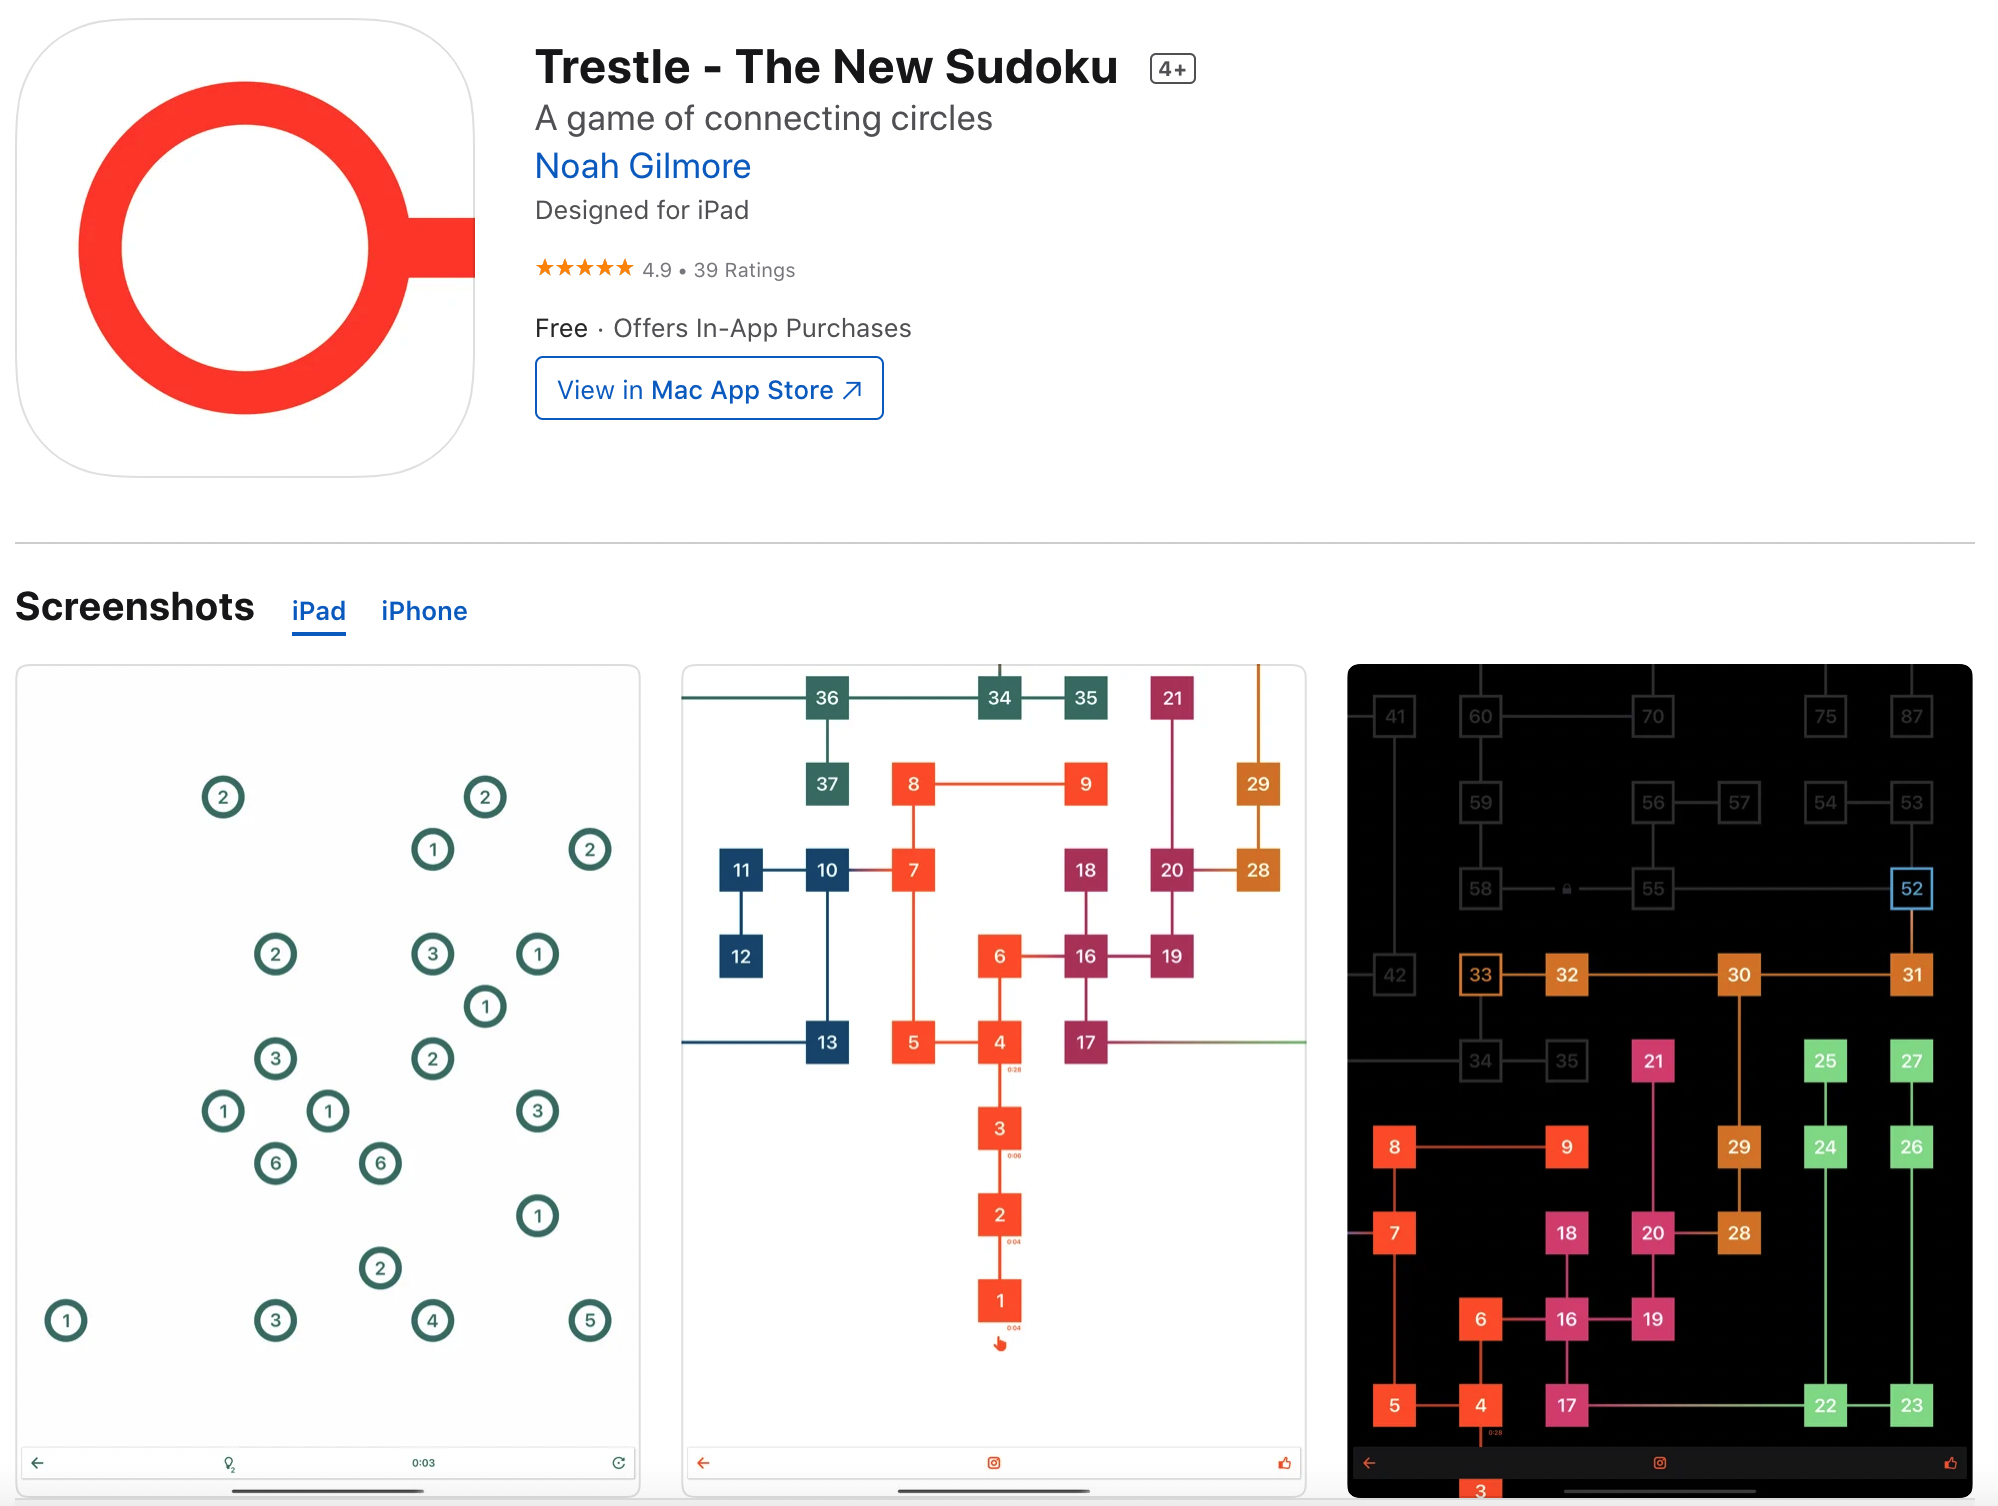Click the thumbs-up icon in second screenshot
Screen dimensions: 1998x1506
[x=1284, y=1463]
